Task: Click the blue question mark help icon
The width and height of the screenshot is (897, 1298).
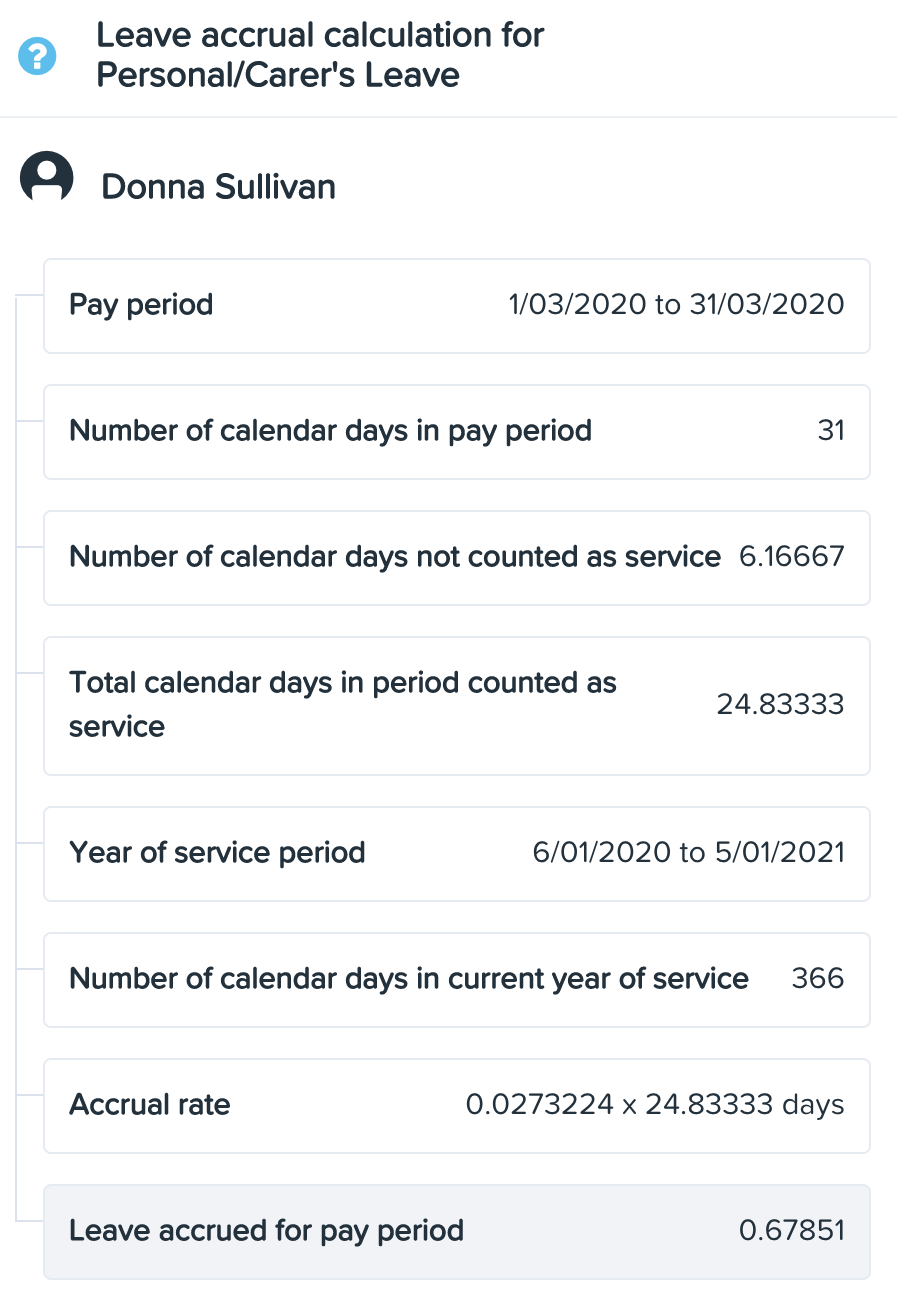Action: click(x=38, y=56)
